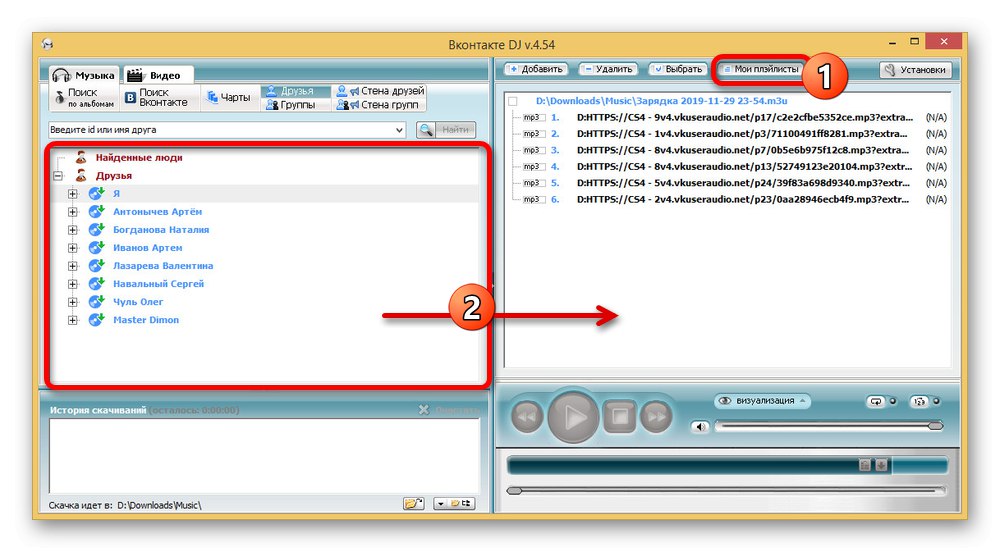
Task: Click the person icon beside the Друзья node
Action: coord(81,175)
